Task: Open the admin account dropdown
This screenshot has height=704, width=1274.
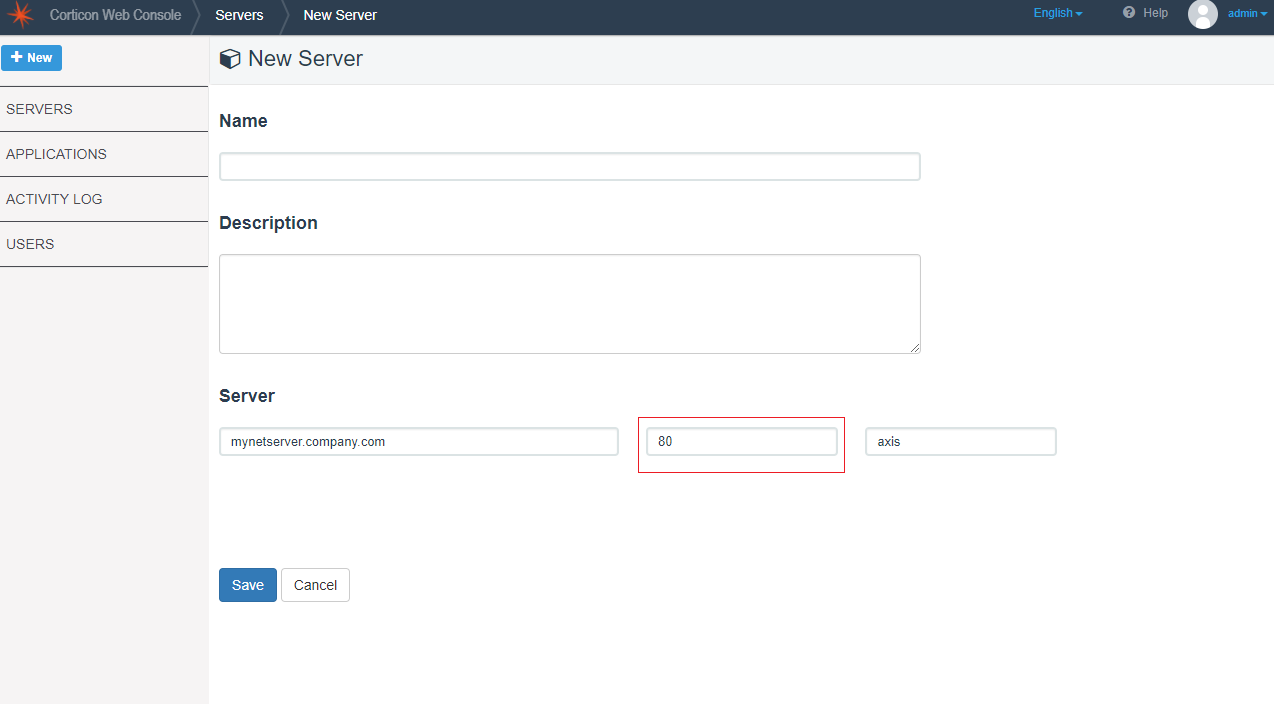Action: tap(1247, 14)
